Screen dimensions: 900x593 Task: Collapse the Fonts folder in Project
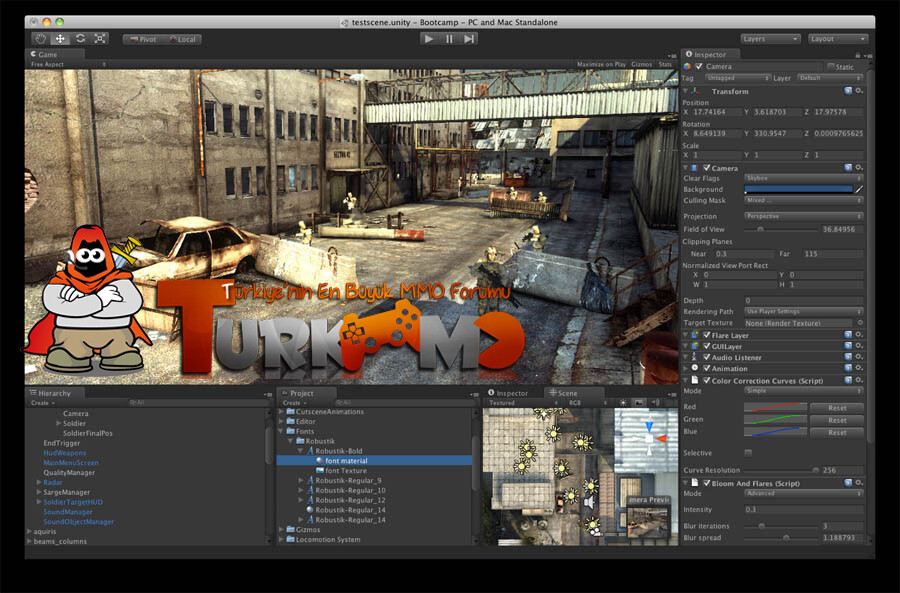(281, 431)
